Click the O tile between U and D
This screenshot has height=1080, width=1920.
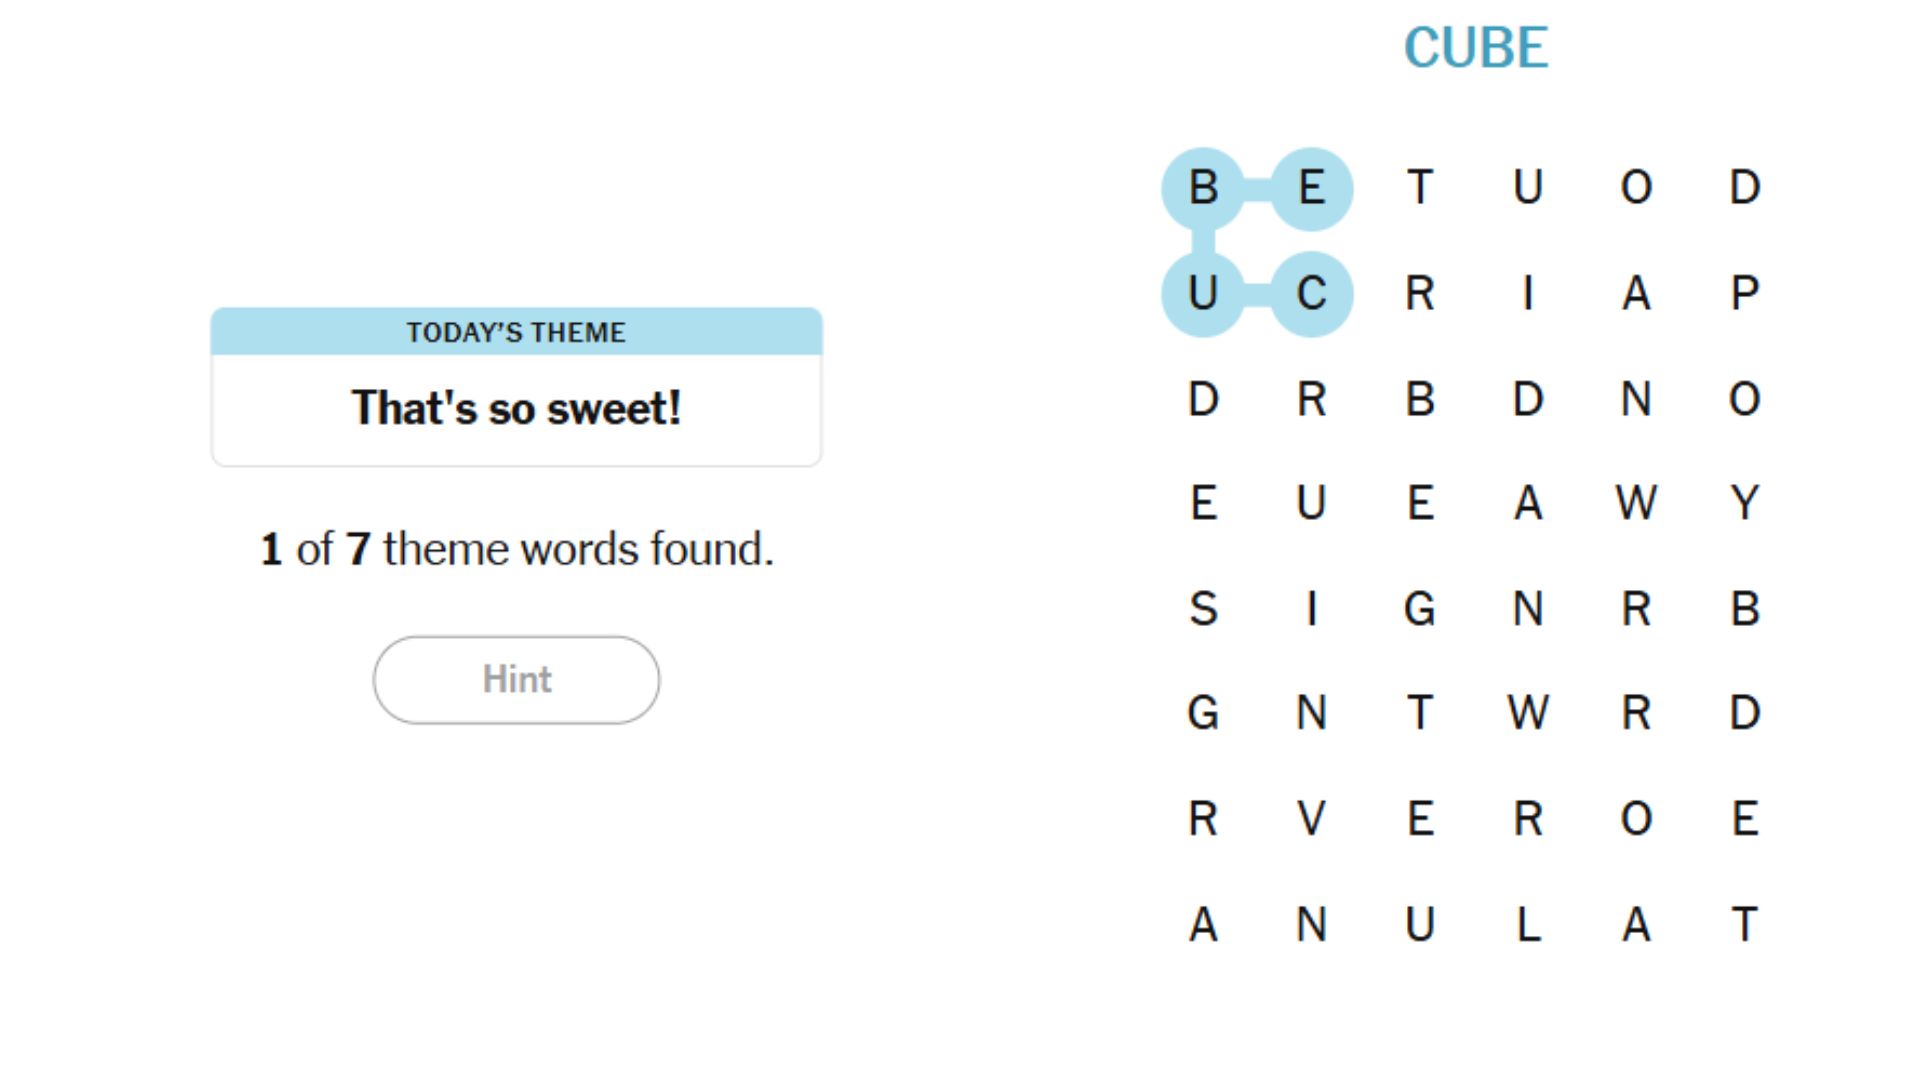[1636, 188]
